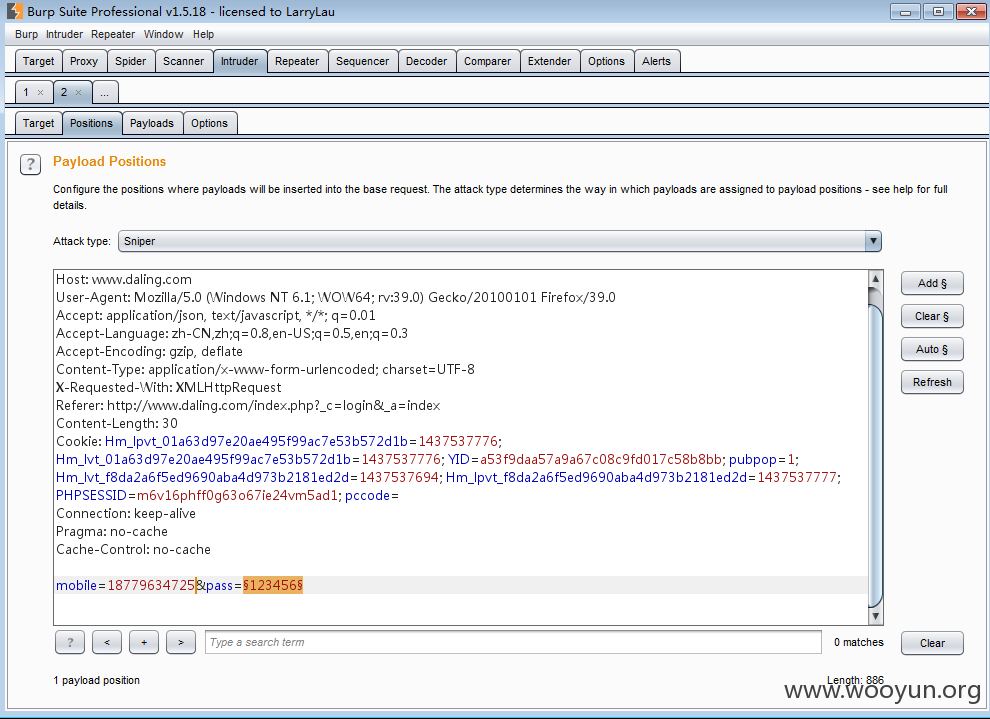Click the Host: www.daling.com line
The height and width of the screenshot is (719, 990).
pos(124,279)
